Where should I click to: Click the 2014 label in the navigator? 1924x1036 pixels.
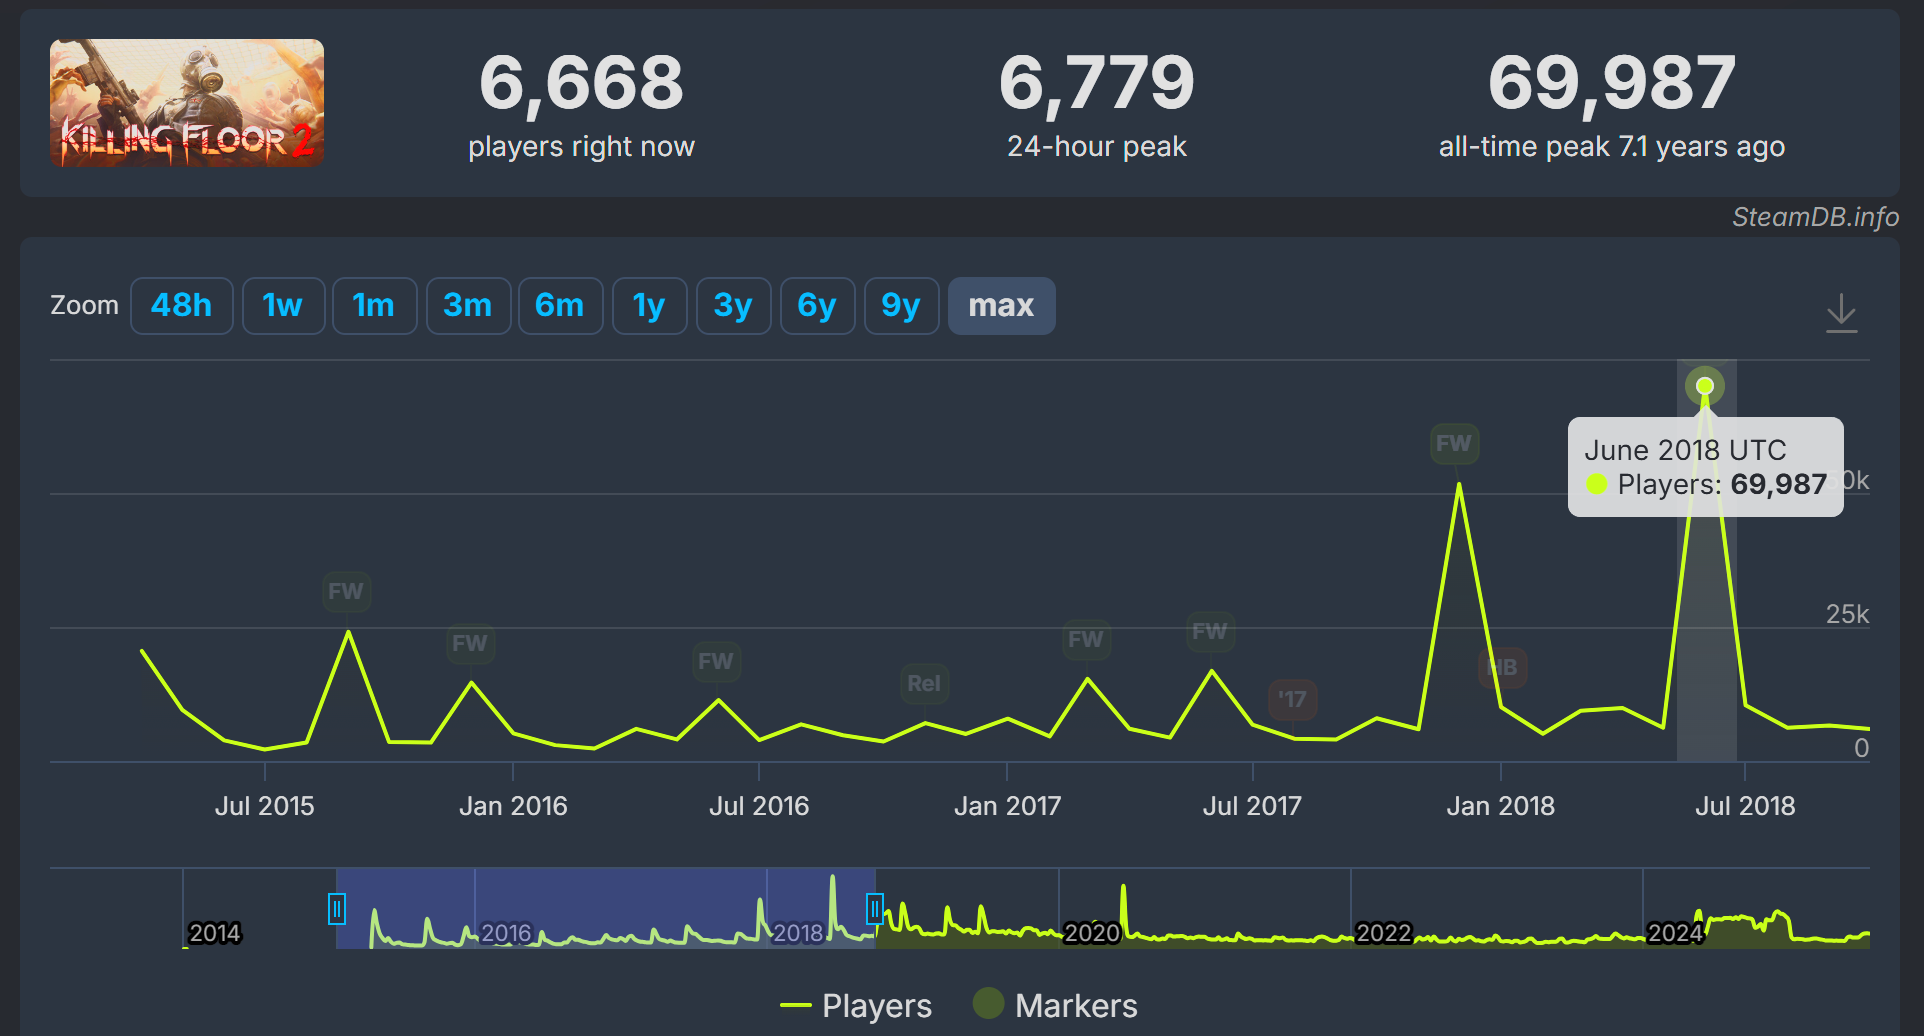point(215,933)
